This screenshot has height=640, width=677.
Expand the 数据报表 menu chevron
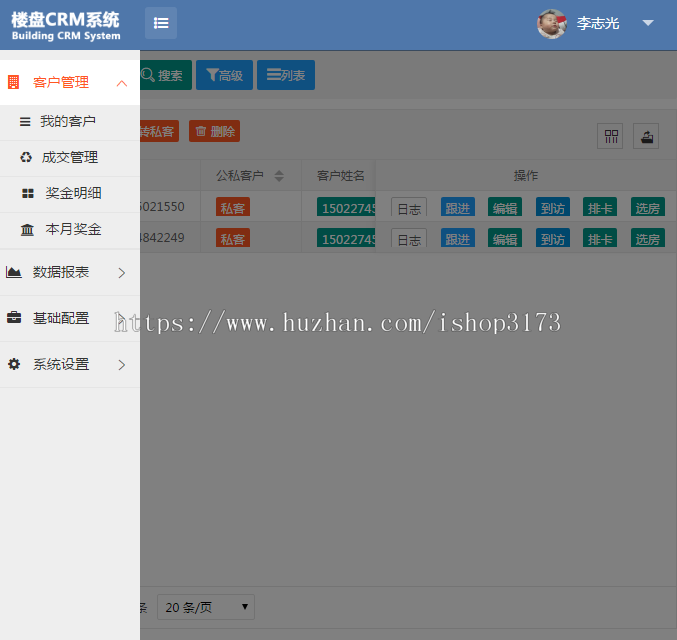point(121,272)
